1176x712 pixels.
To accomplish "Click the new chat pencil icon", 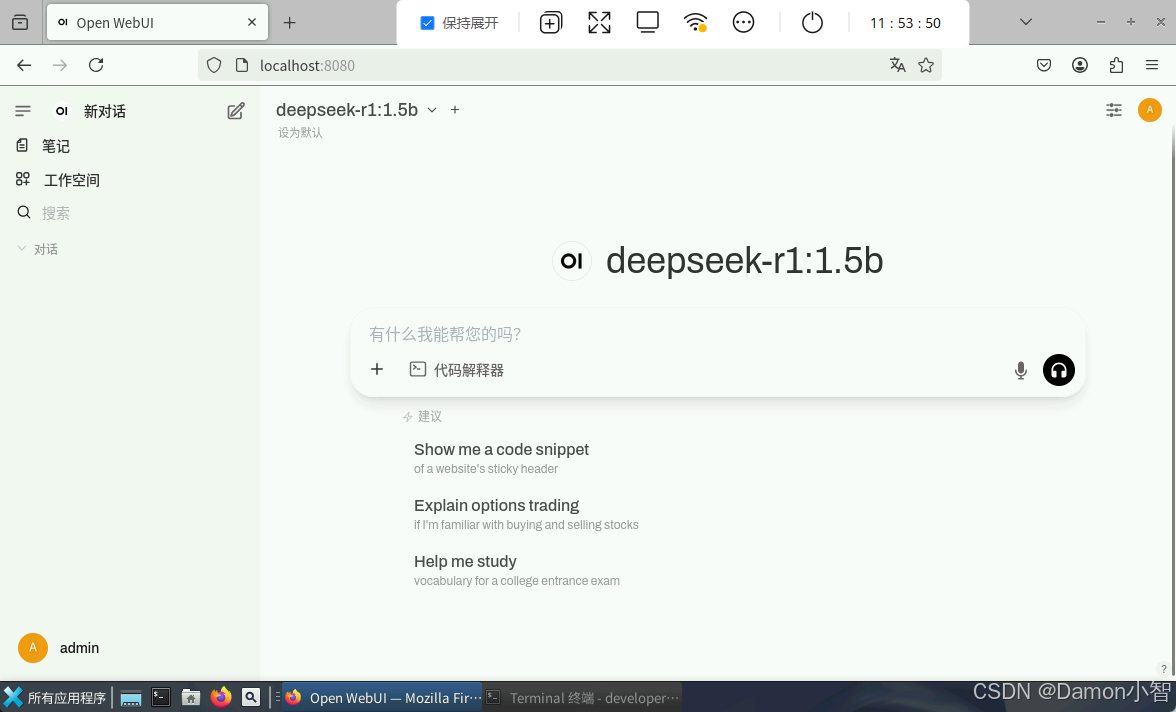I will point(236,111).
